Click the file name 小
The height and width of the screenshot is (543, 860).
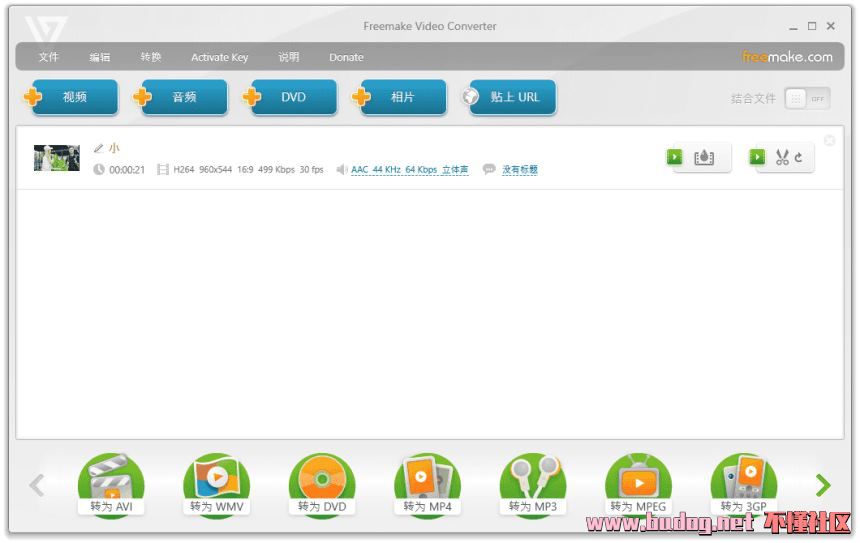pyautogui.click(x=114, y=148)
